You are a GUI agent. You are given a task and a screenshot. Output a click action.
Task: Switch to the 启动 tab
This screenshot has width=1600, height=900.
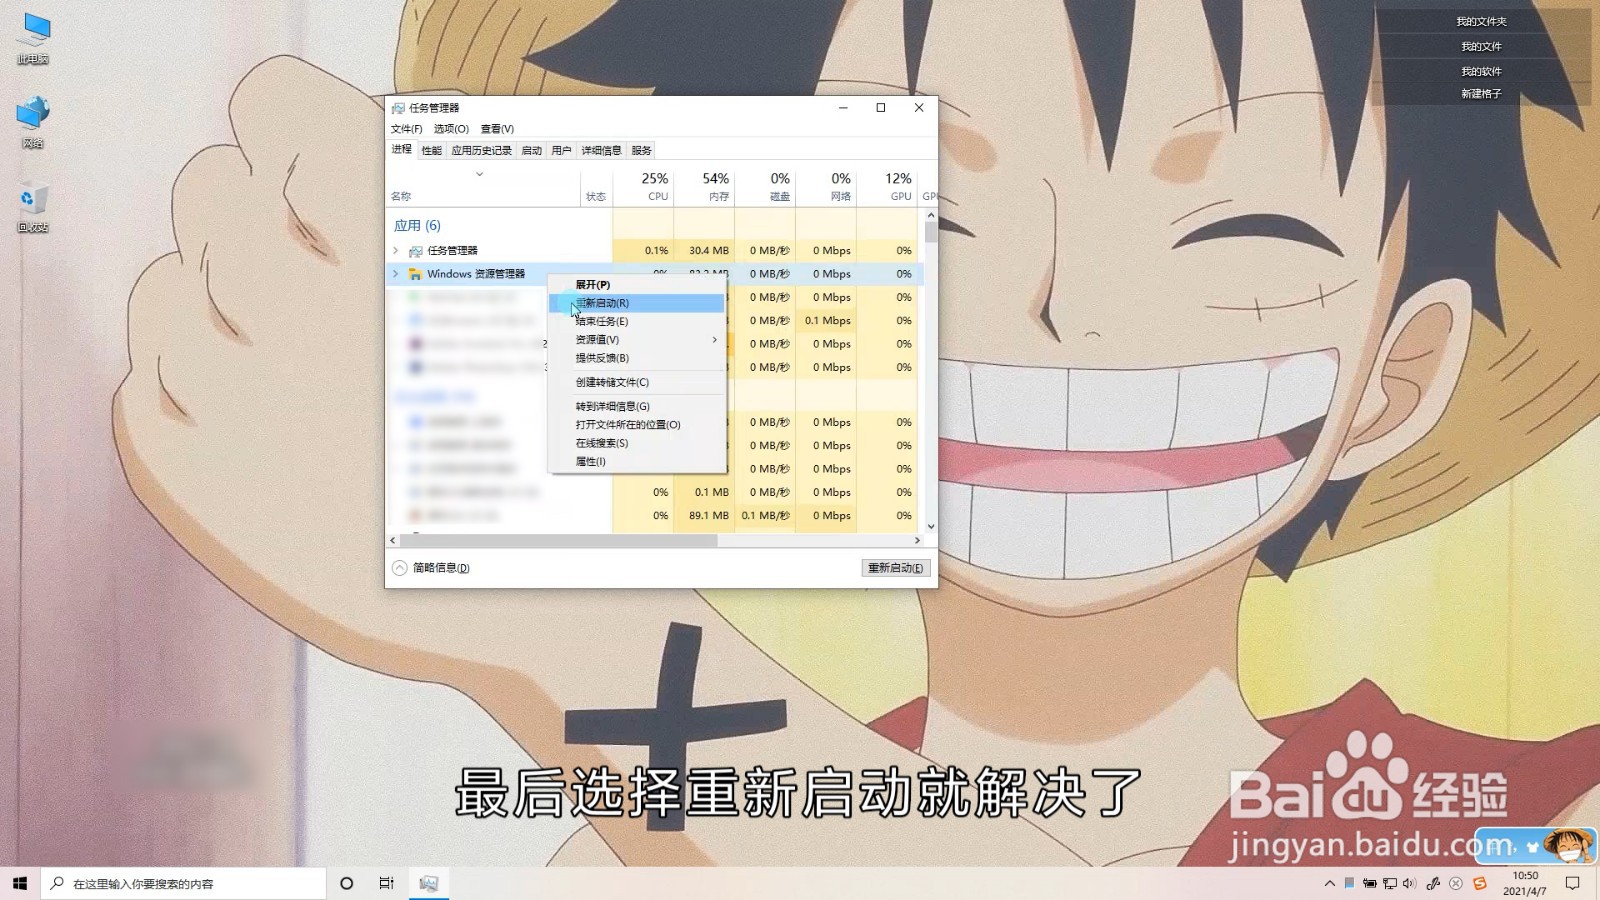click(531, 151)
